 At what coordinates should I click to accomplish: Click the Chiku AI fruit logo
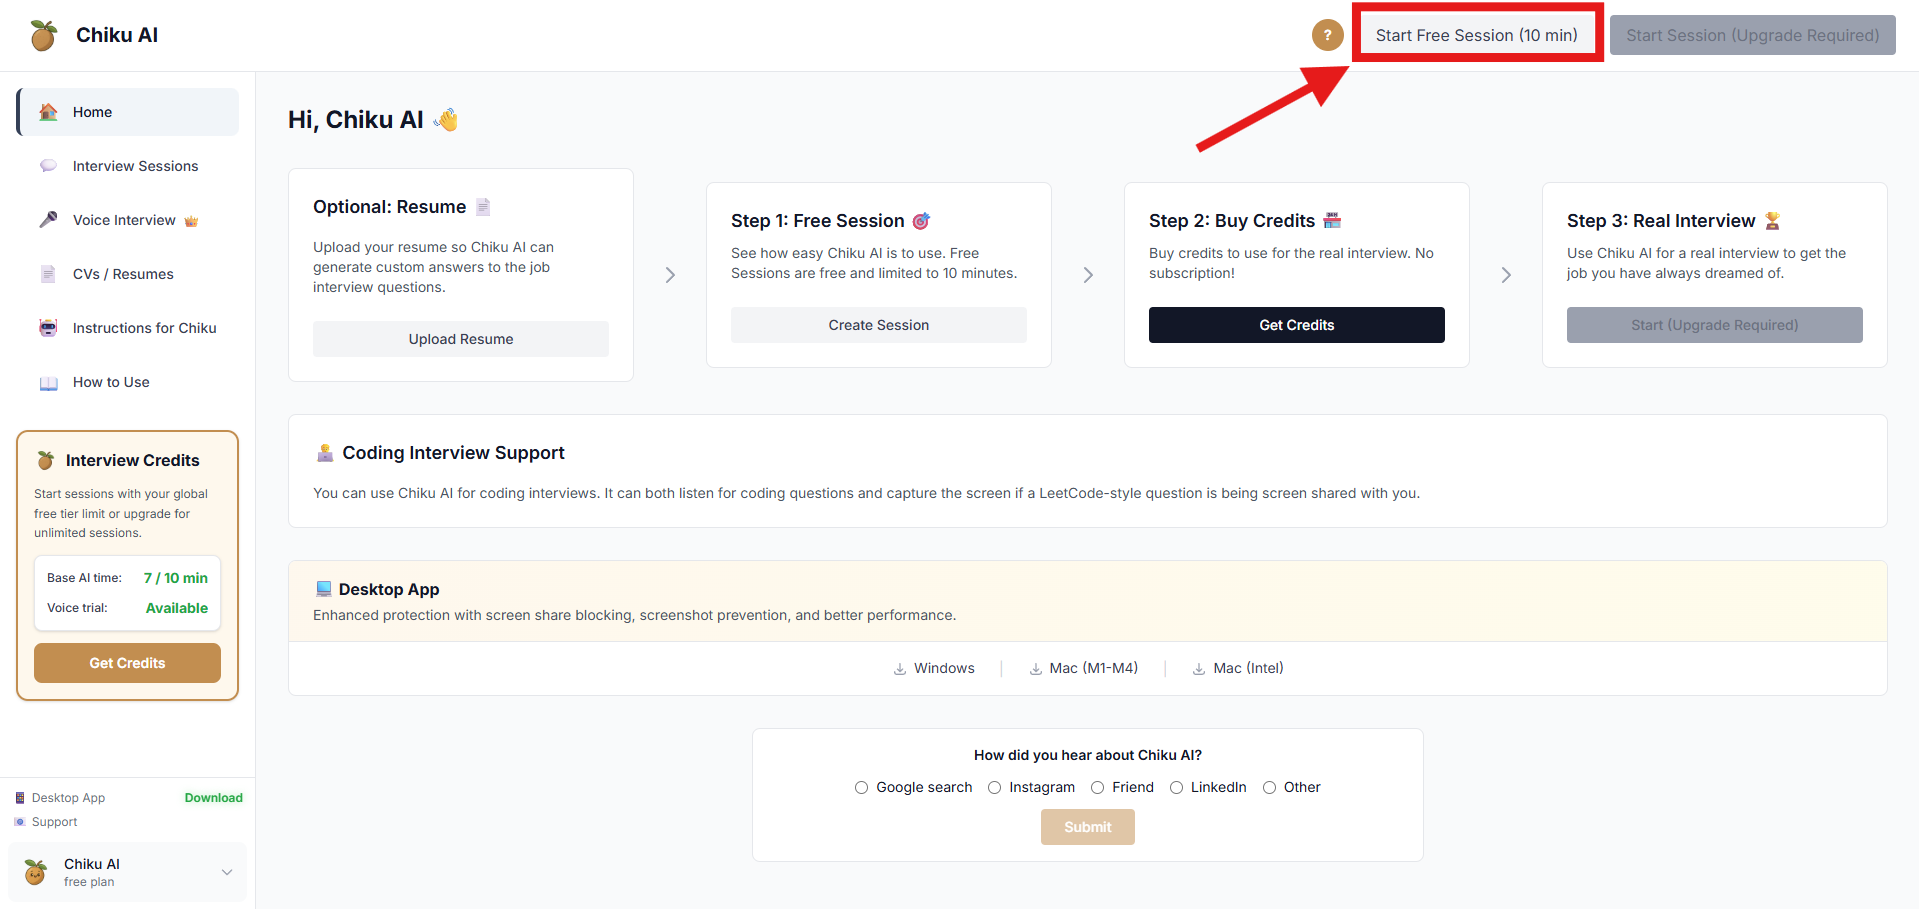coord(42,34)
